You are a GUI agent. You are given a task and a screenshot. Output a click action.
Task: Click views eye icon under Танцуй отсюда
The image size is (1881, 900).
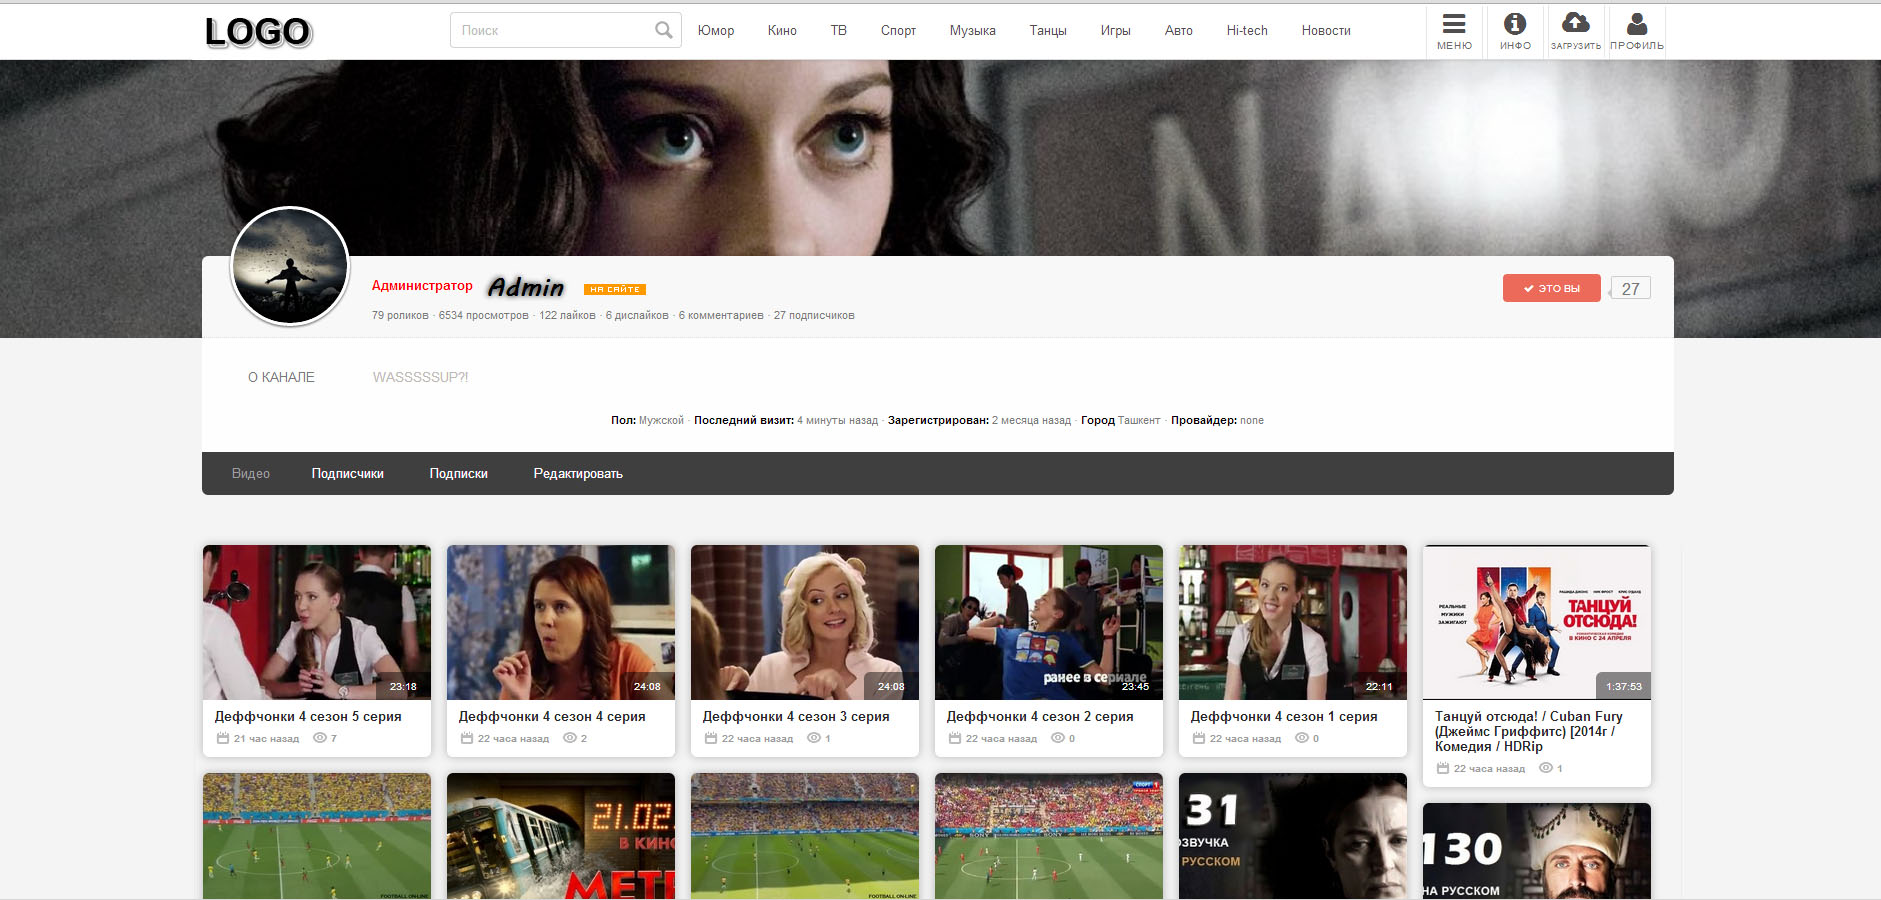(1546, 768)
